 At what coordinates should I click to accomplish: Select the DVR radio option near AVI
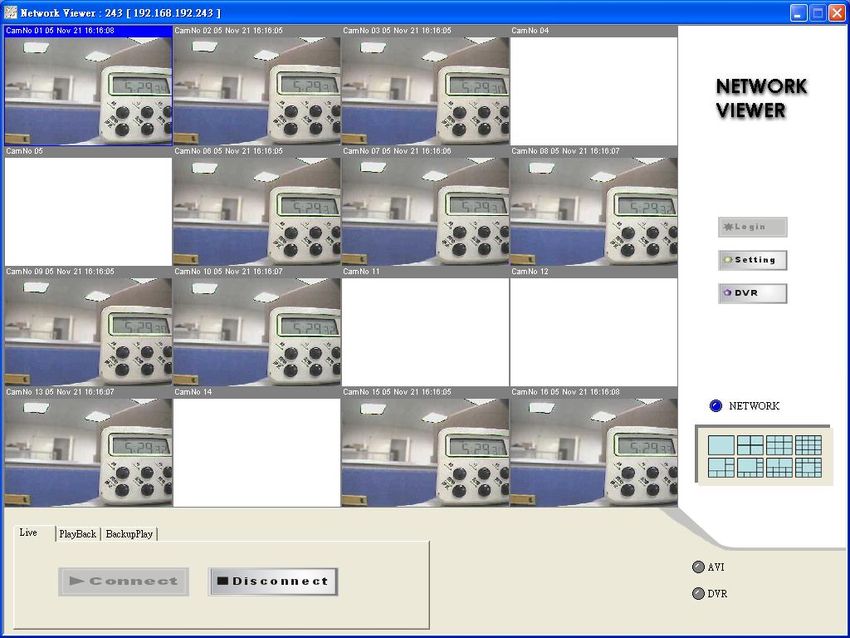[698, 593]
